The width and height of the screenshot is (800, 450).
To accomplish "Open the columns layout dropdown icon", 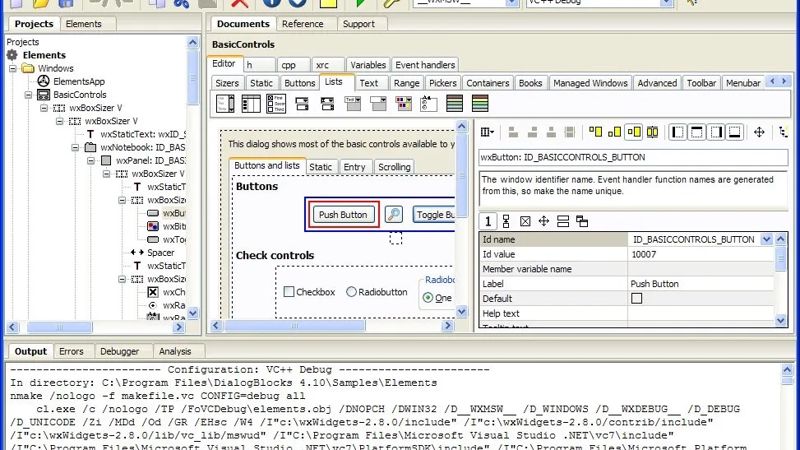I will click(487, 132).
